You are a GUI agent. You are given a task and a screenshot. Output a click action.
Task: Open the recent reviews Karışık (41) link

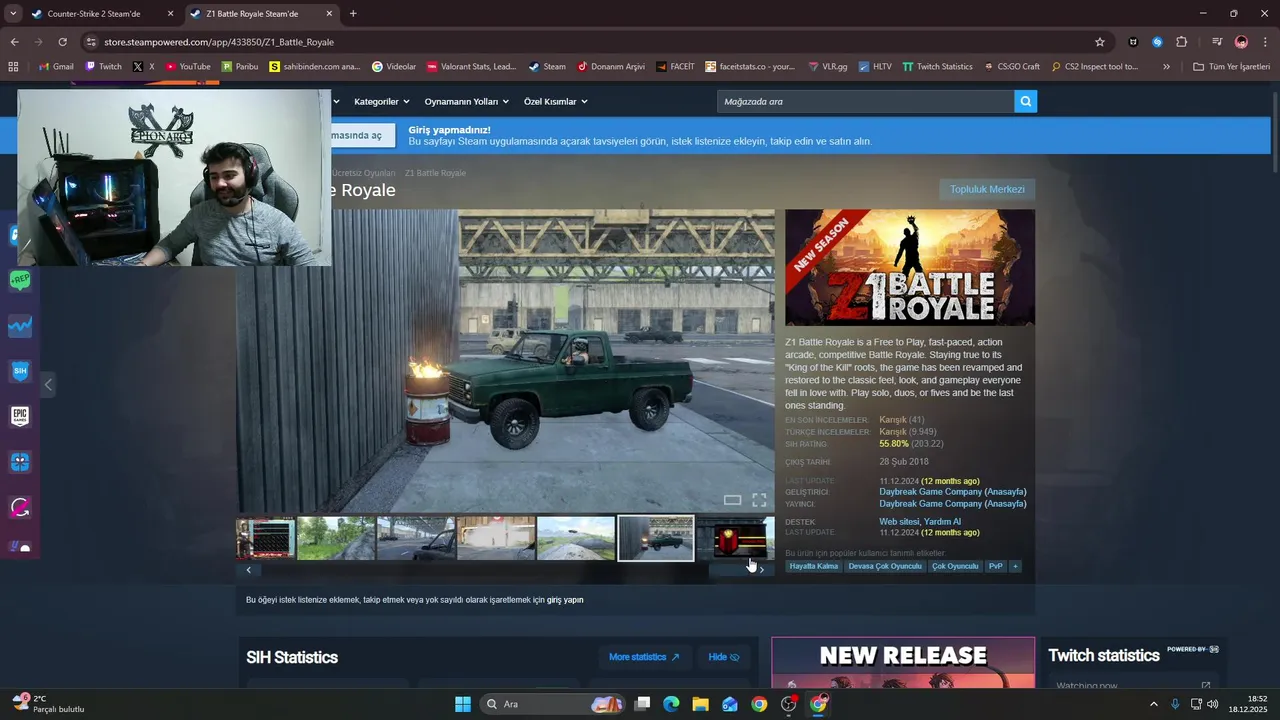coord(901,420)
